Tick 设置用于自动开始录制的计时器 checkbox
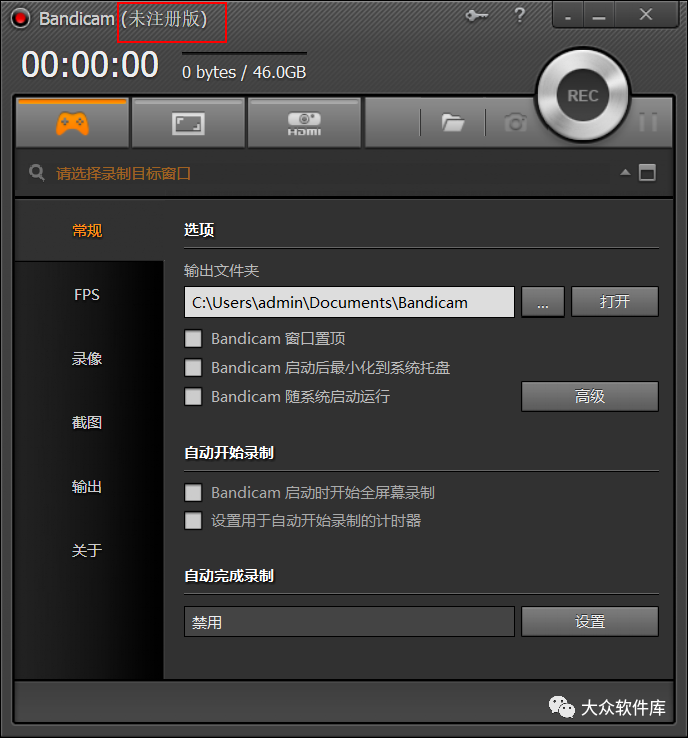 (x=193, y=521)
